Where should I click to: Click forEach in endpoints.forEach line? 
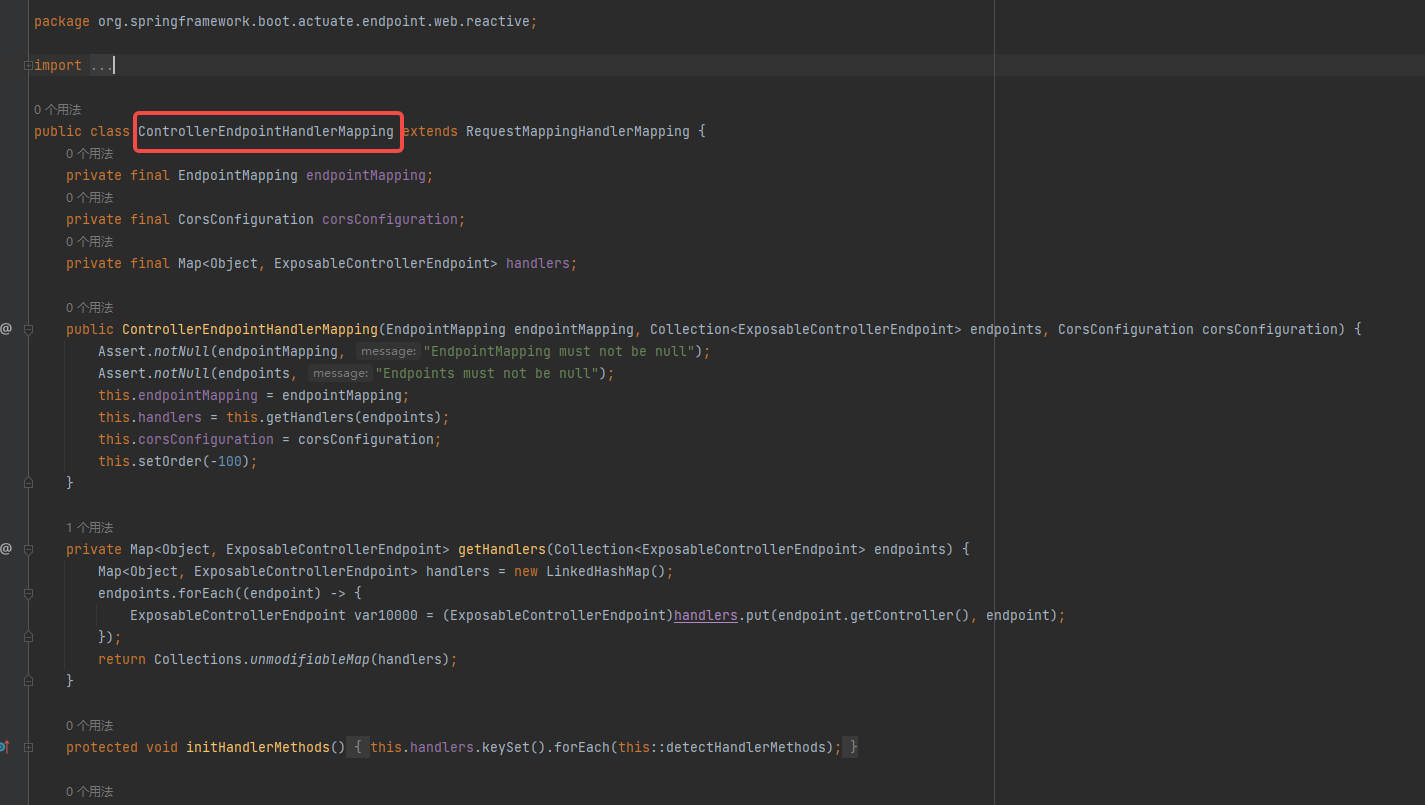point(206,593)
